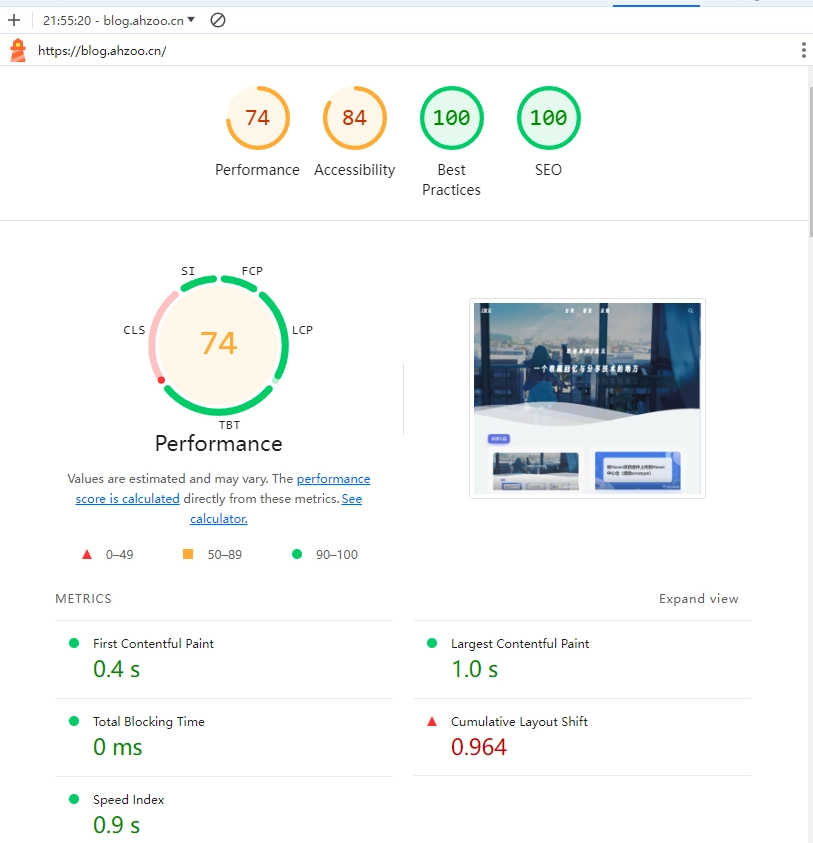The image size is (813, 843).
Task: Click the Accessibility score gauge 84
Action: pos(354,118)
